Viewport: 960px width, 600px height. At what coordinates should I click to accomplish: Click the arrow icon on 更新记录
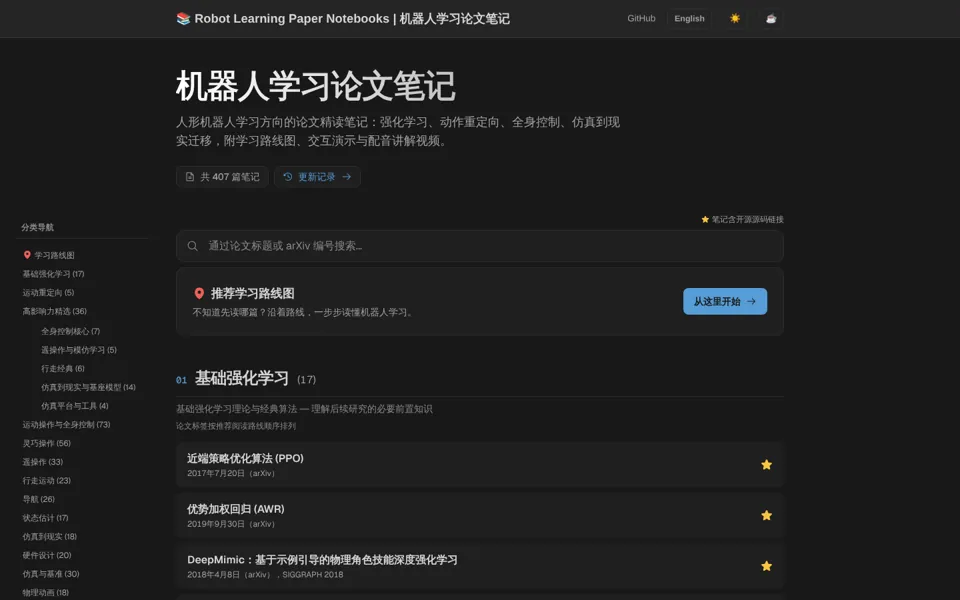click(x=347, y=177)
